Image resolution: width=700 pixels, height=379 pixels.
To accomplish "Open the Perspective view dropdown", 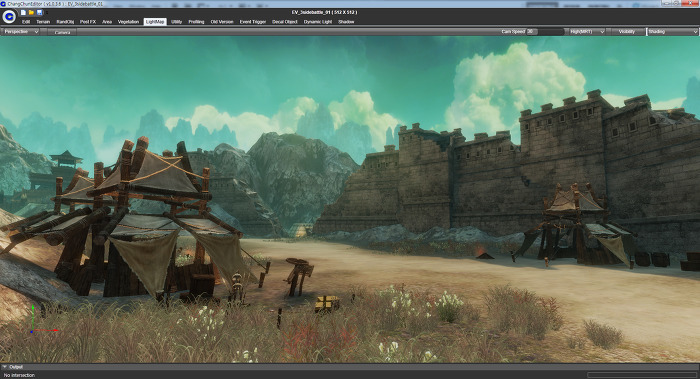I will [x=21, y=32].
